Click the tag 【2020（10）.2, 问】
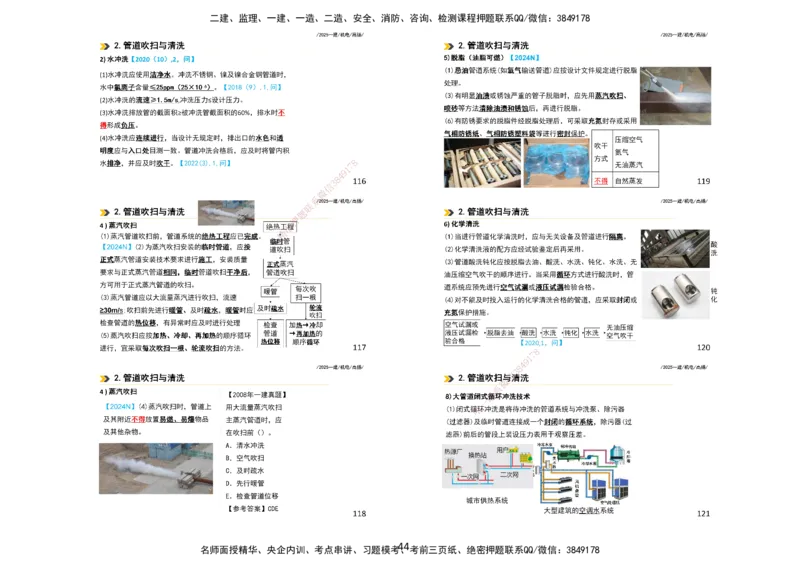Screen dimensions: 800x566 163,59
